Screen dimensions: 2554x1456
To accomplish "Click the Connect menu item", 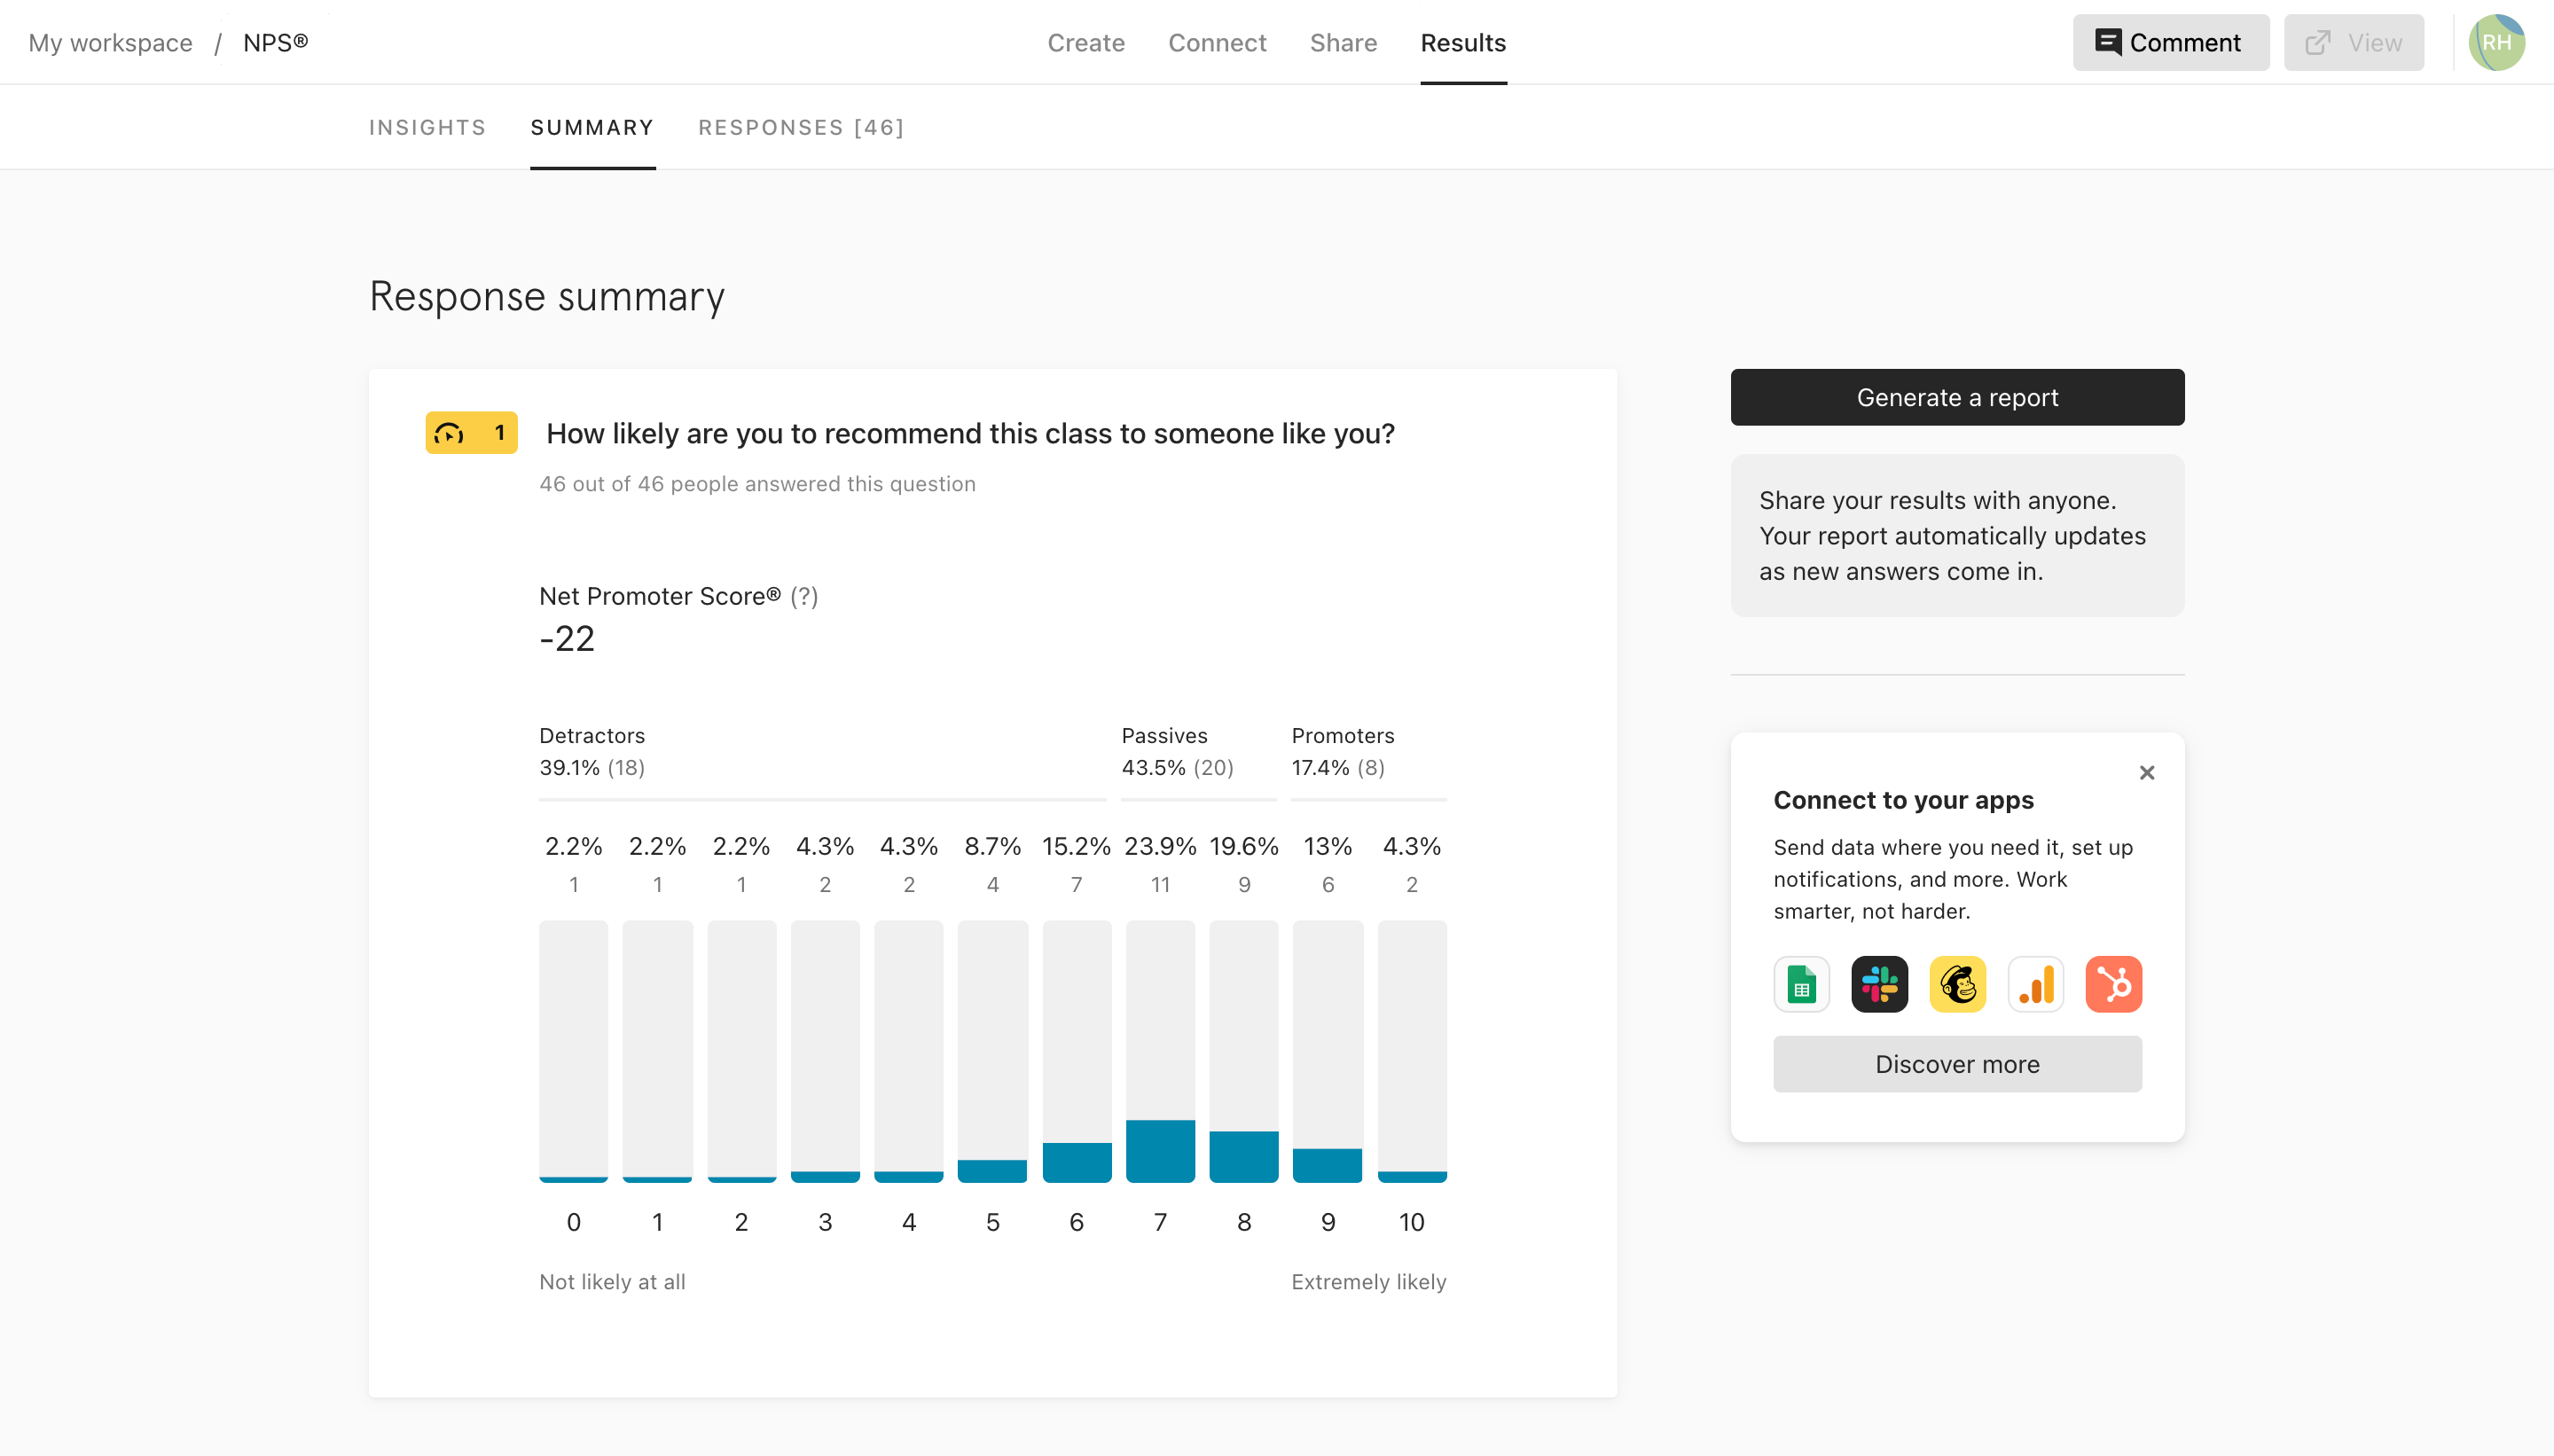I will (x=1218, y=42).
